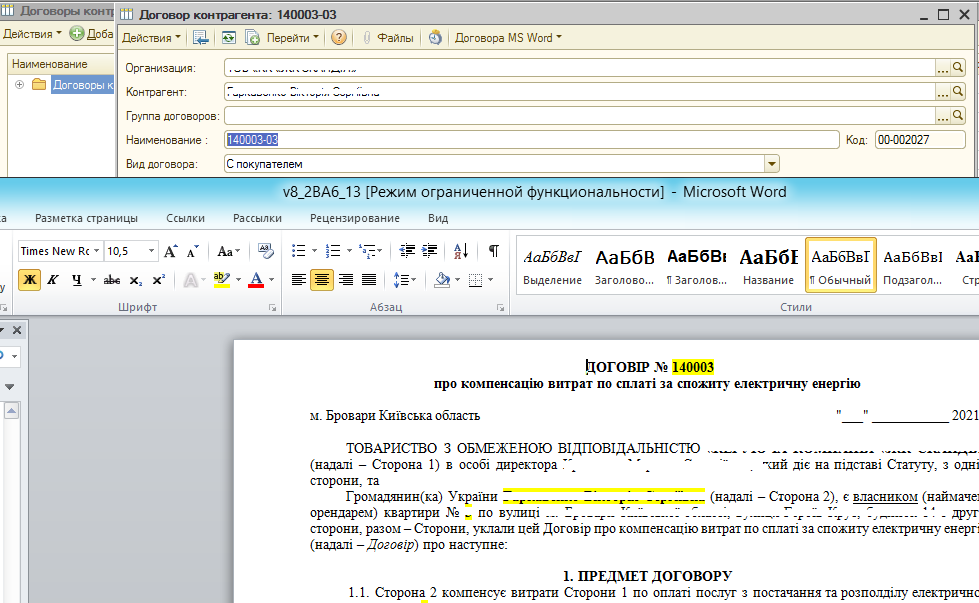Open the Sort tool in the Paragraph group

459,252
